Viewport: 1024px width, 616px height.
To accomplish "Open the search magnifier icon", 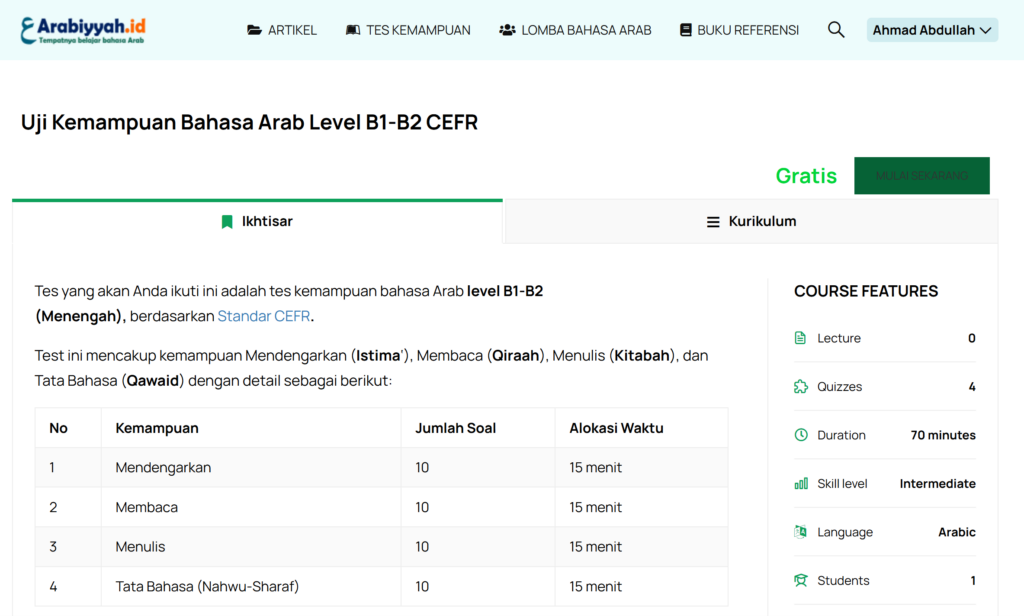I will tap(836, 30).
